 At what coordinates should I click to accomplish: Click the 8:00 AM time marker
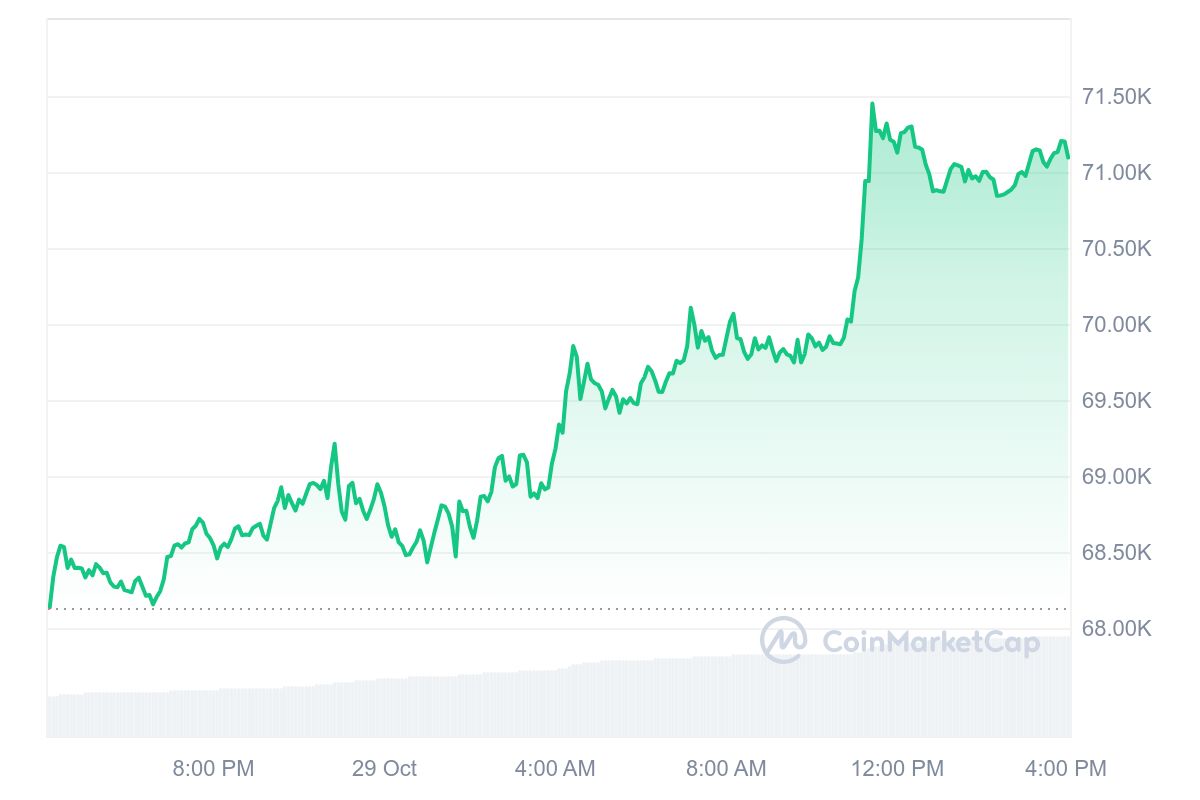[726, 769]
